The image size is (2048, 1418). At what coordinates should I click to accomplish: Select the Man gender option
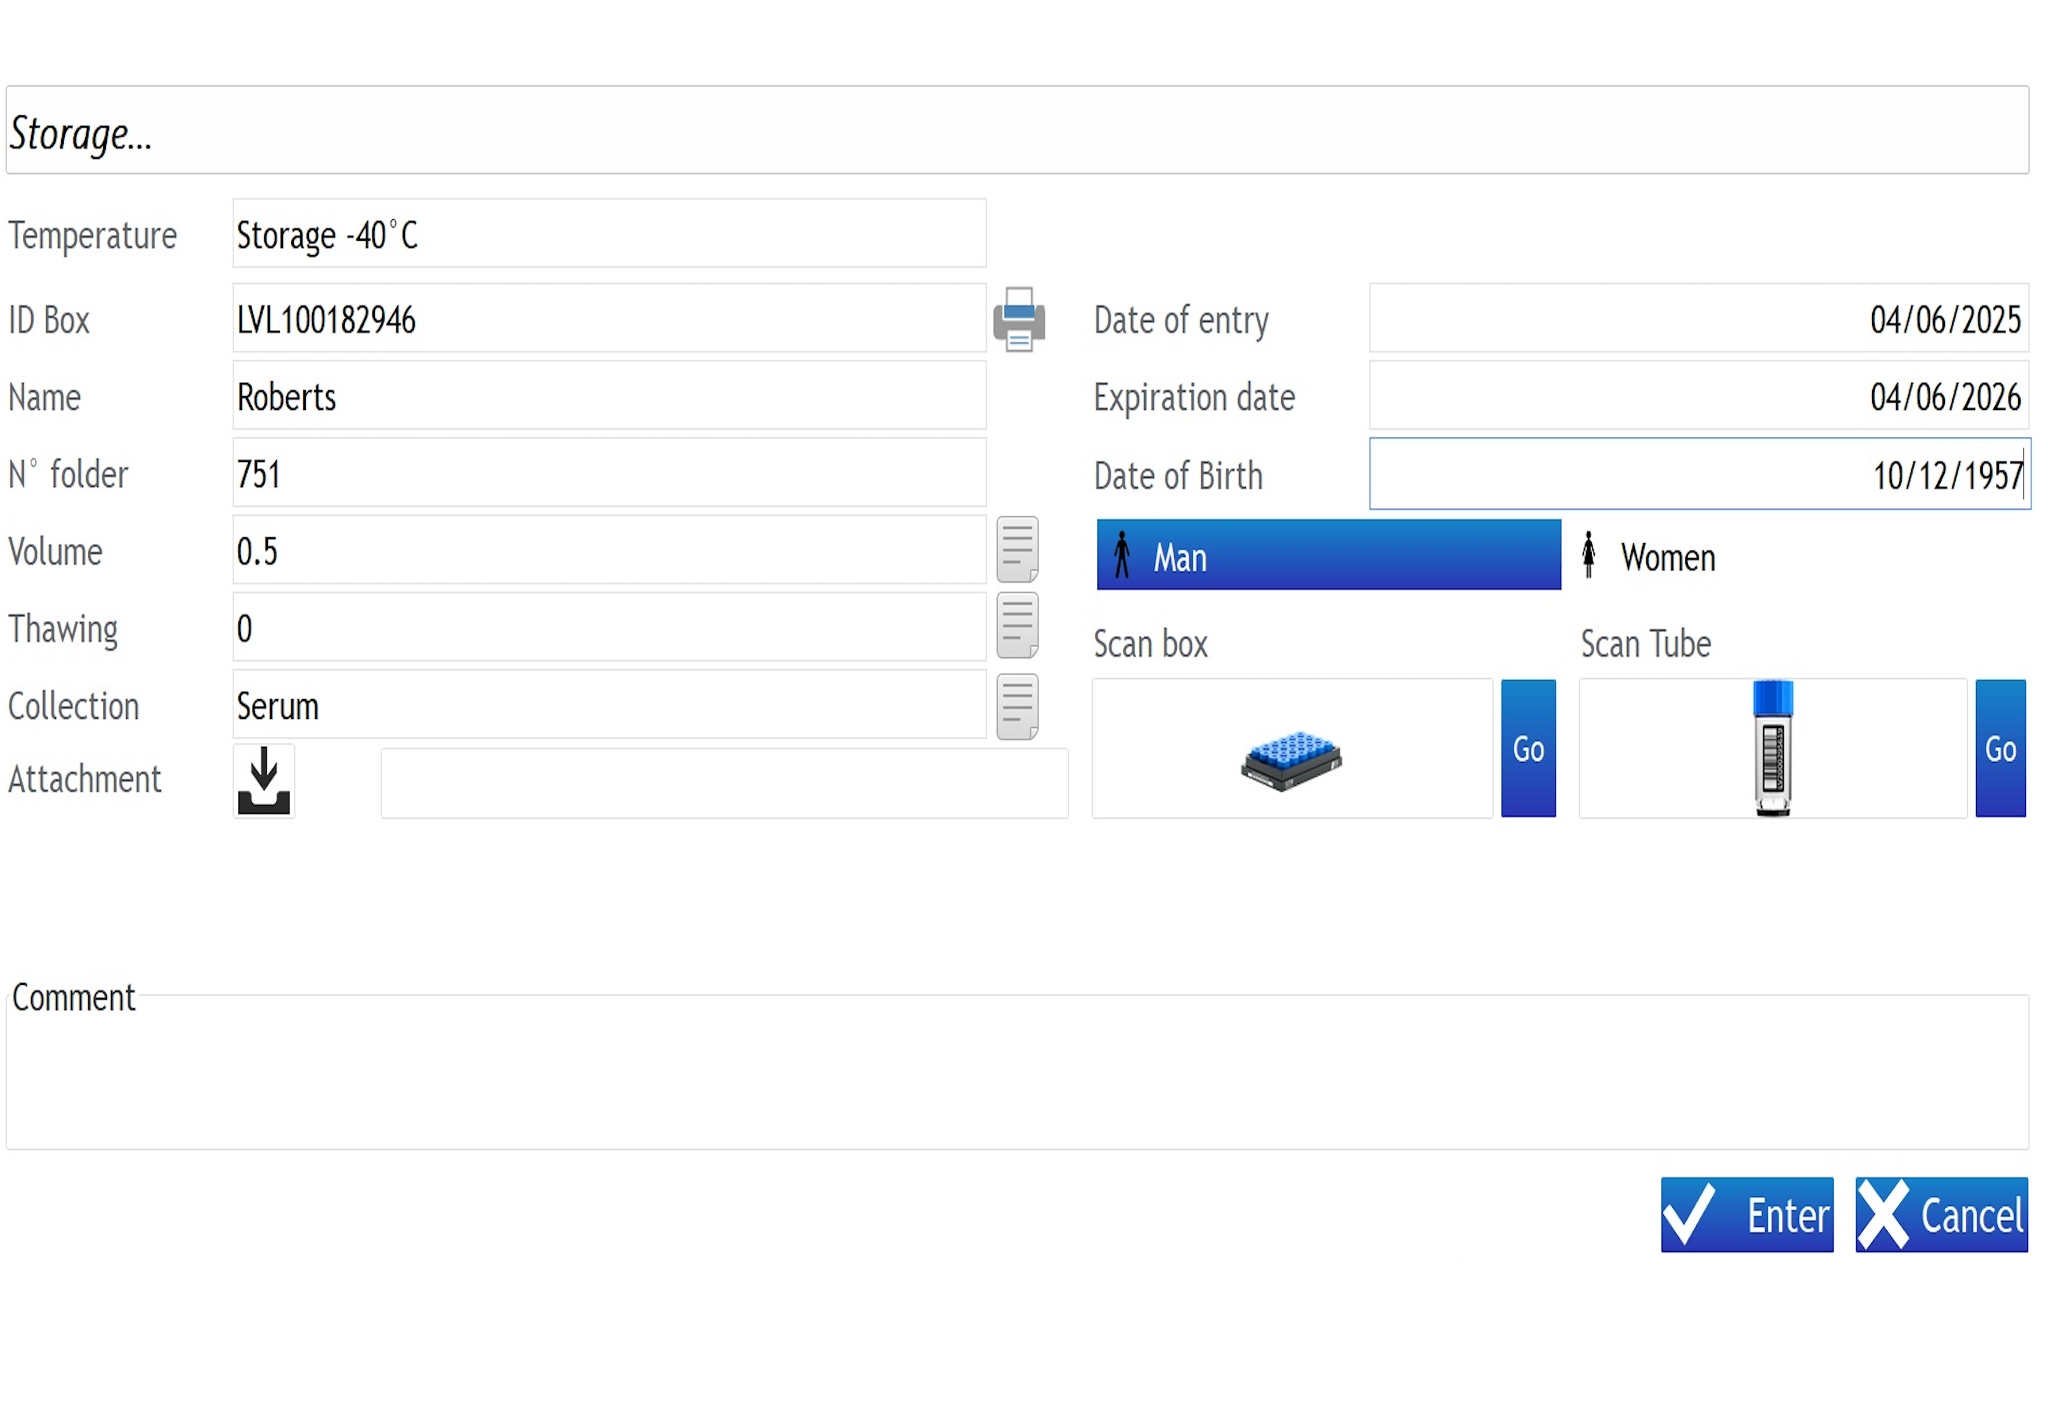point(1327,555)
